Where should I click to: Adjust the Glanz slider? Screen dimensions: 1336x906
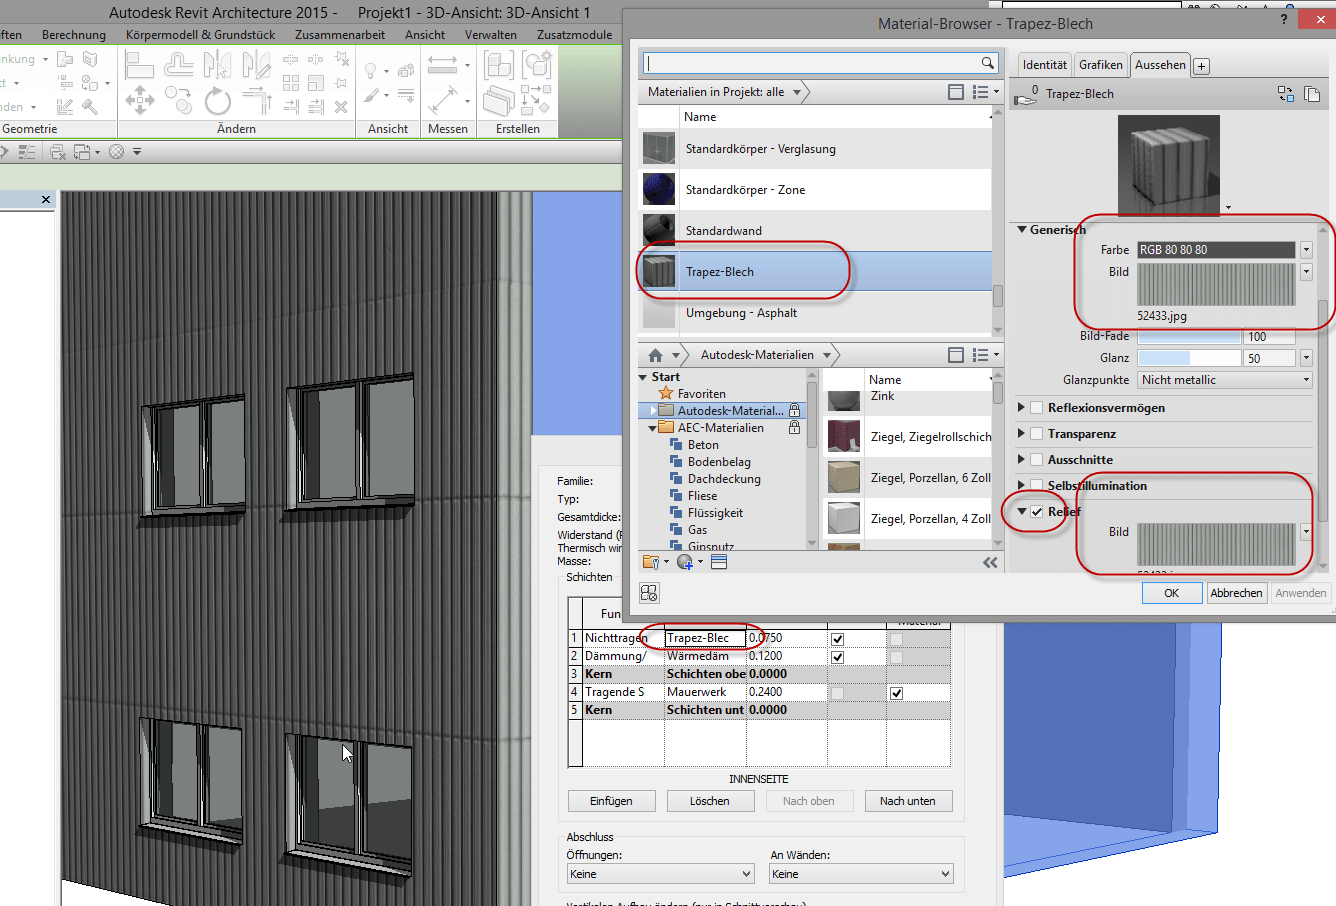pyautogui.click(x=1189, y=358)
